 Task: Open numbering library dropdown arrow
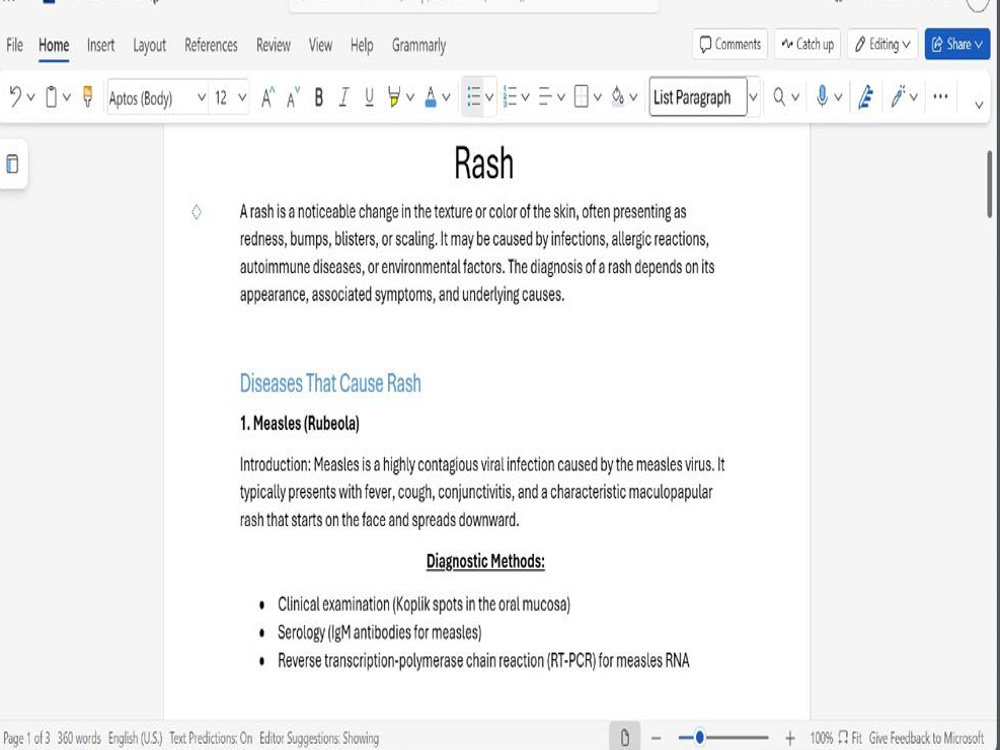point(525,98)
